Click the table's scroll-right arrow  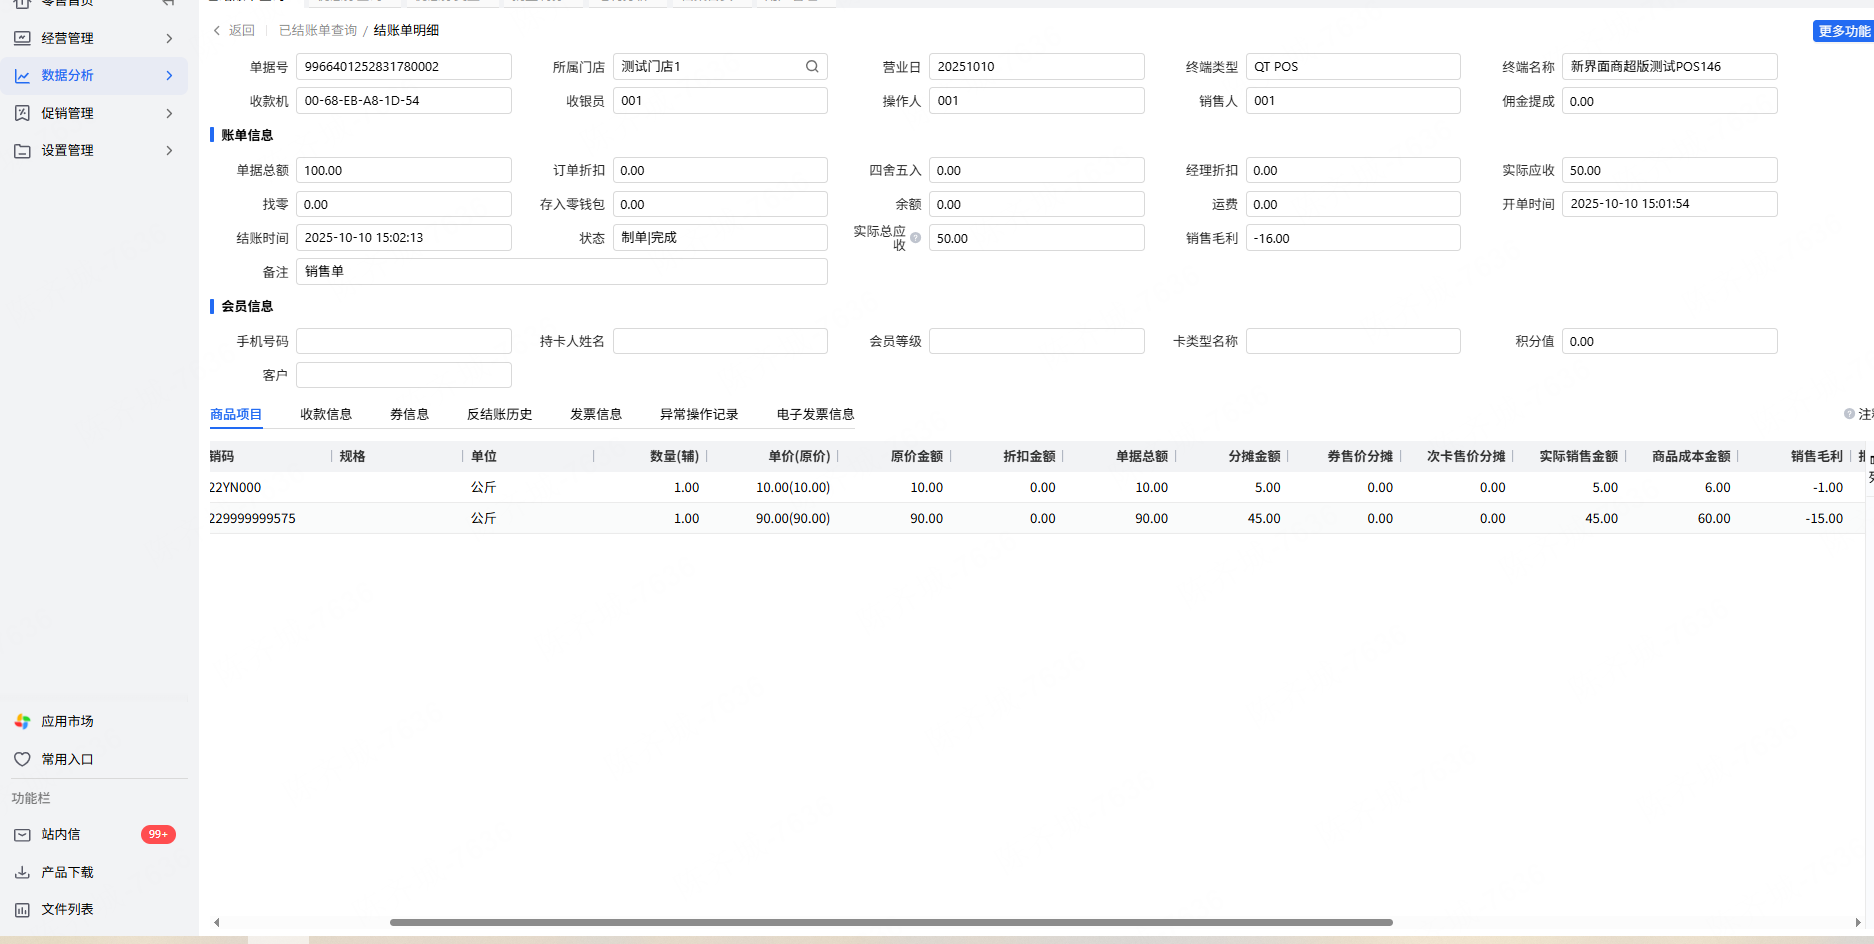(1858, 922)
